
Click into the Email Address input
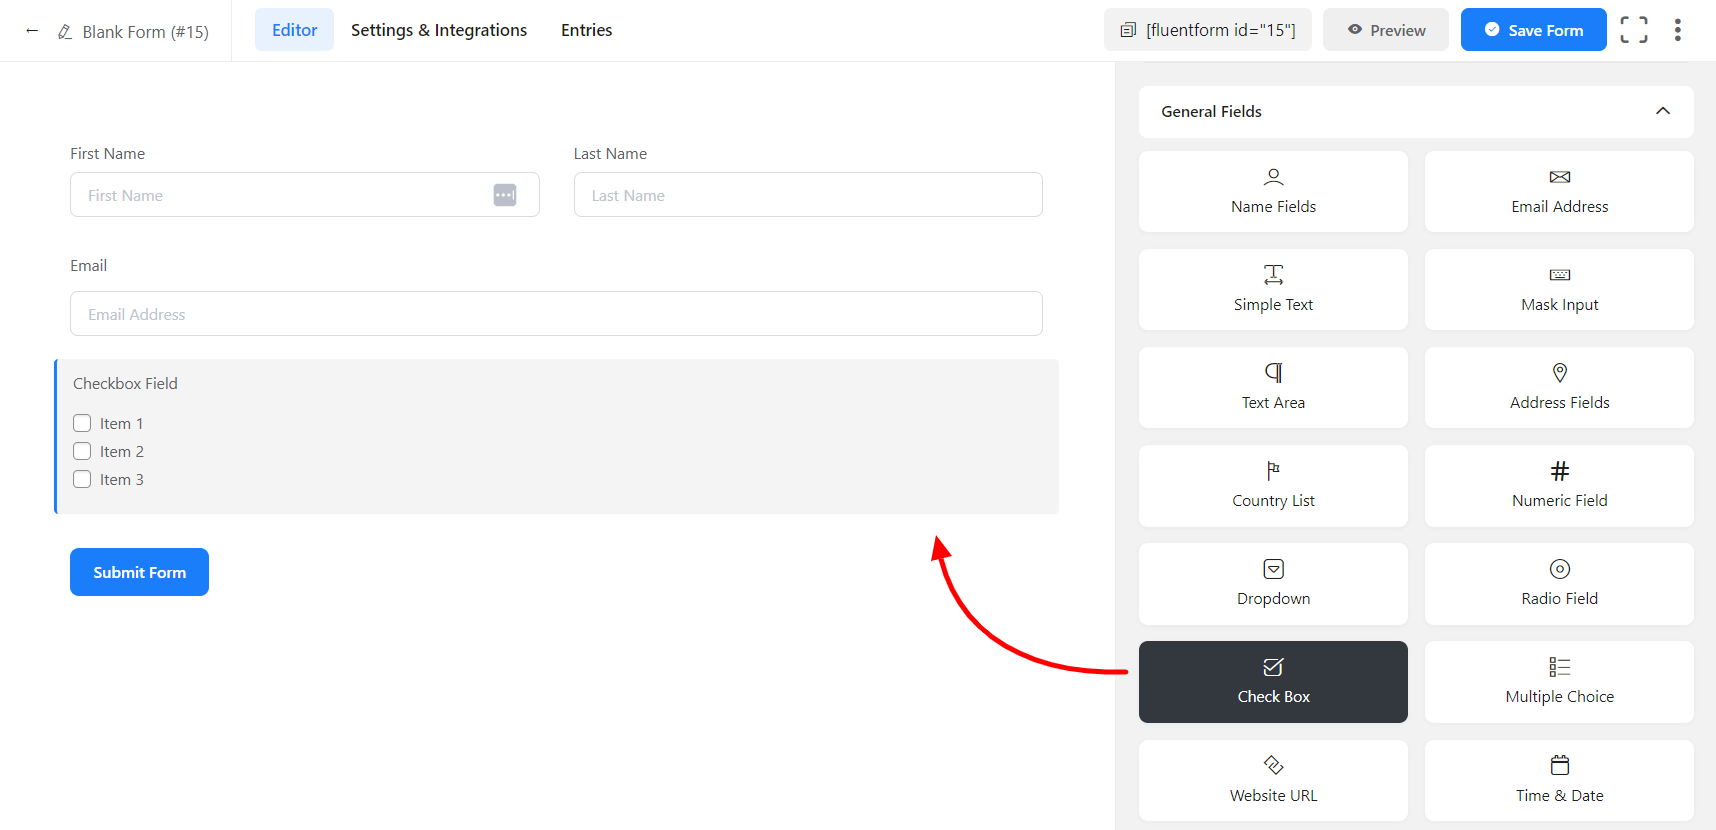(556, 314)
